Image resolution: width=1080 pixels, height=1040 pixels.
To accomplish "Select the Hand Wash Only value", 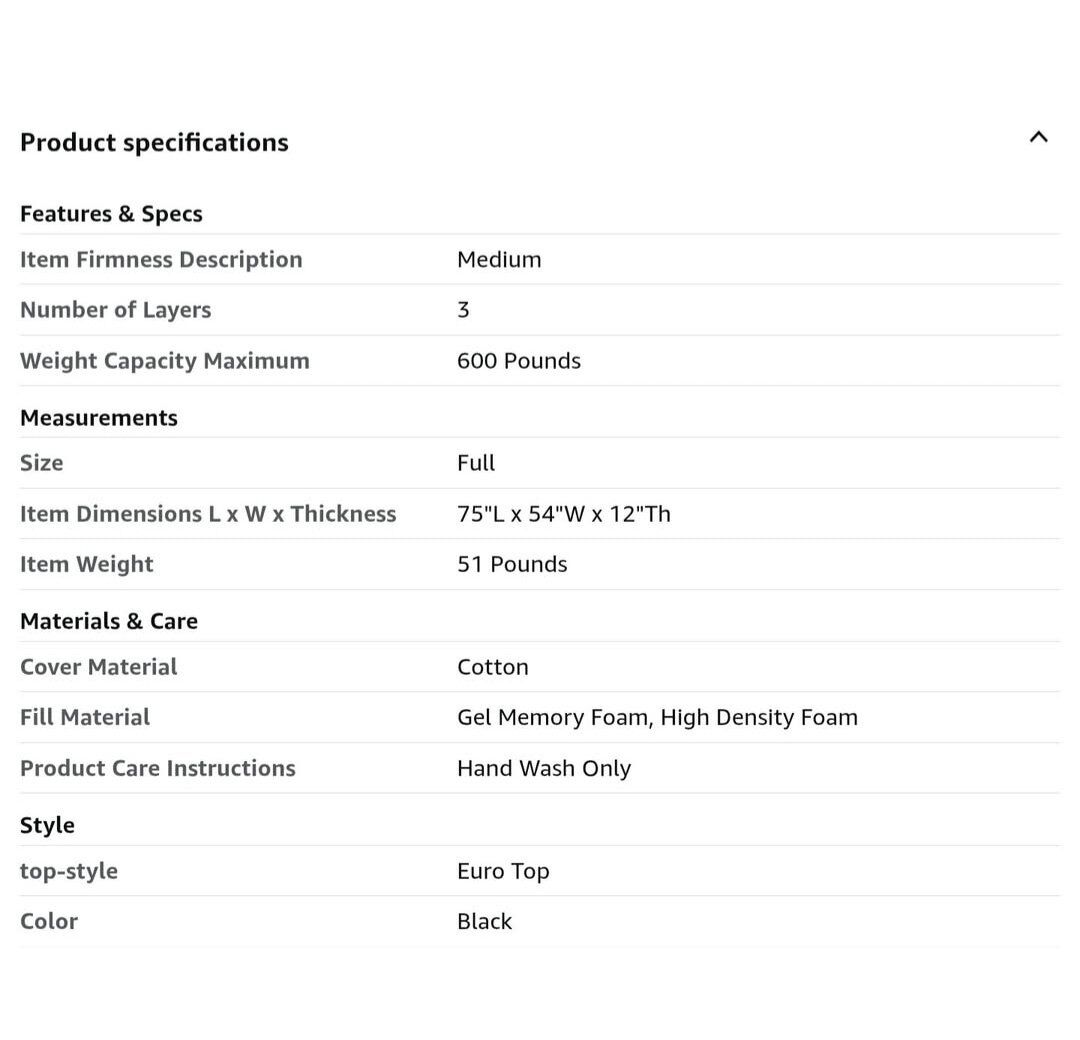I will coord(543,769).
